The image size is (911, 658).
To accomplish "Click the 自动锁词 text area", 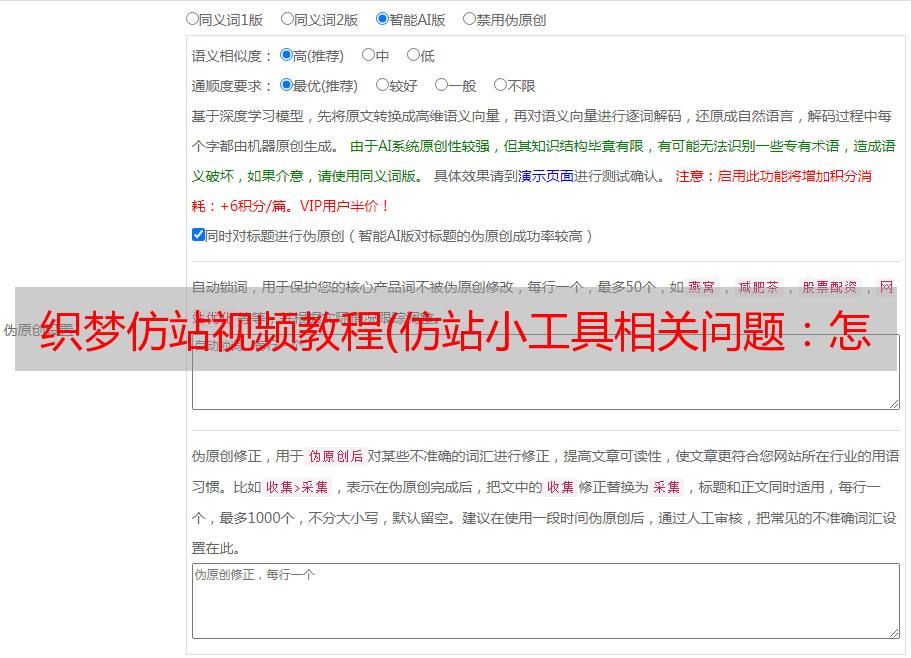I will (x=546, y=372).
